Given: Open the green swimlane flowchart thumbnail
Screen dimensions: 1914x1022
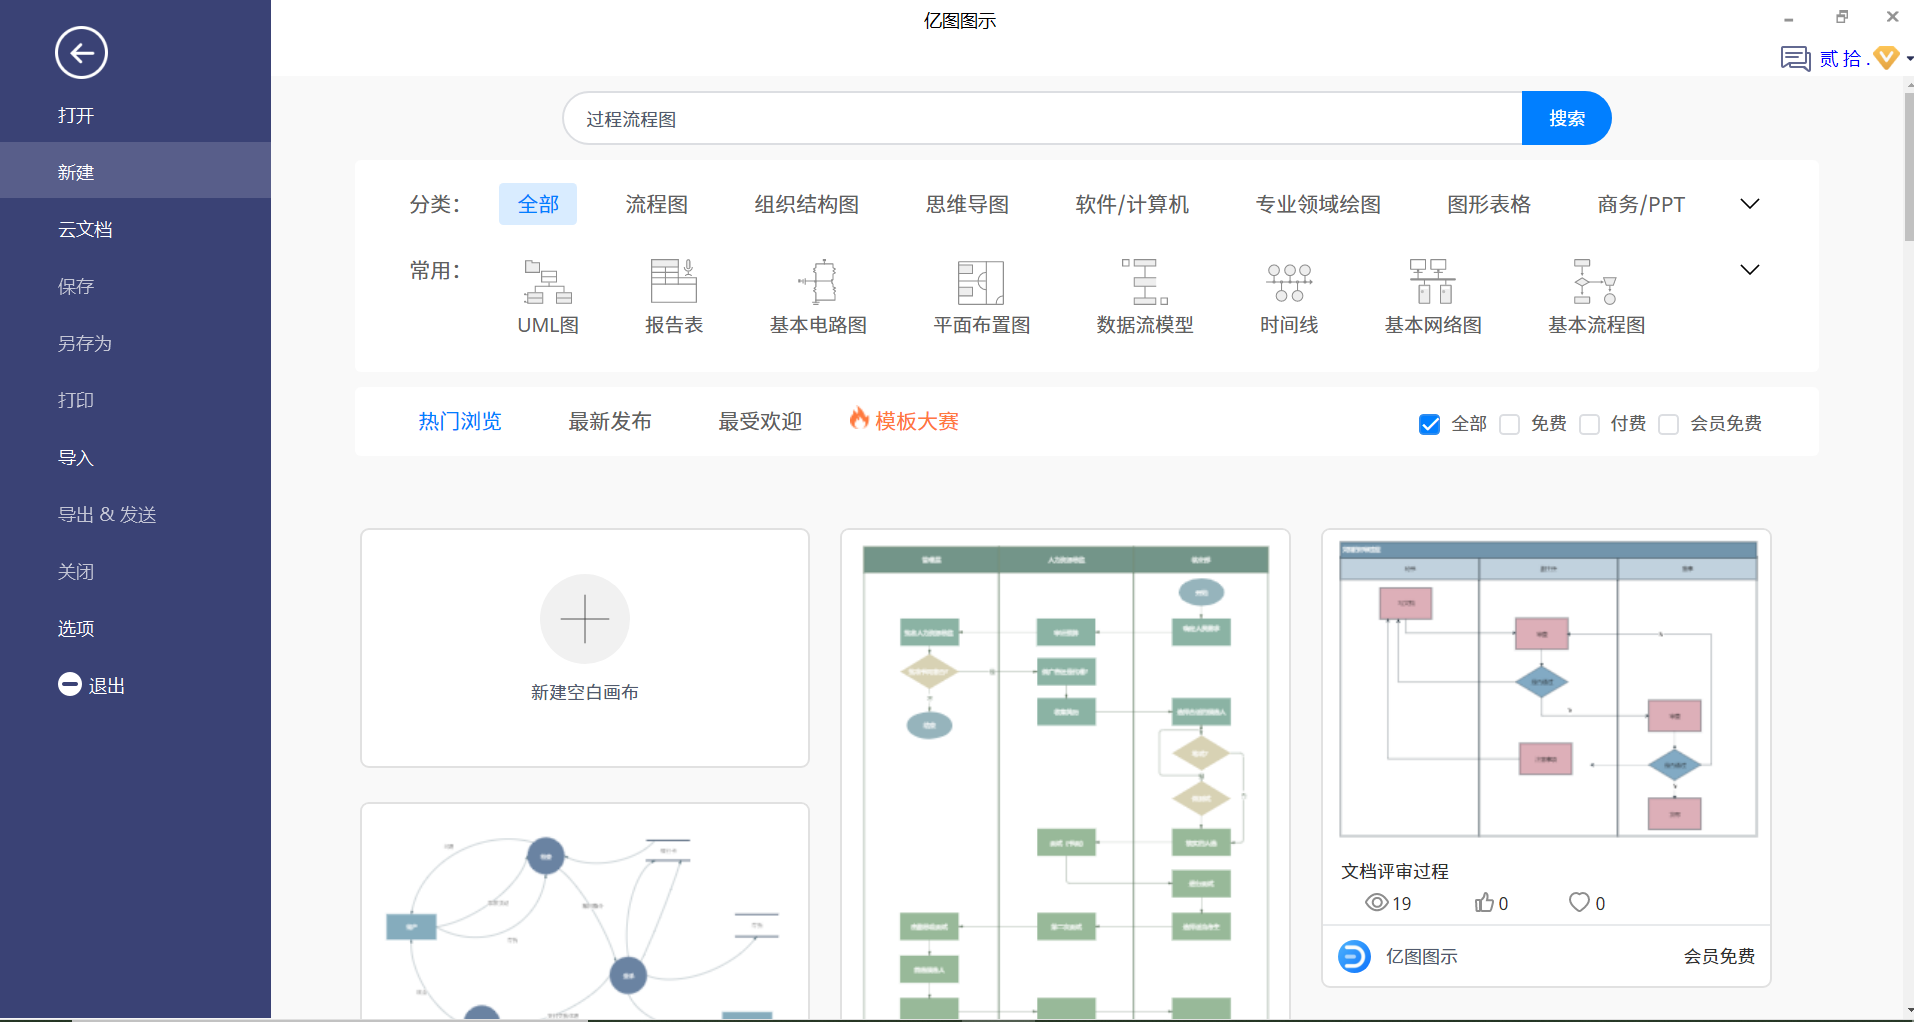Looking at the screenshot, I should [x=1065, y=780].
